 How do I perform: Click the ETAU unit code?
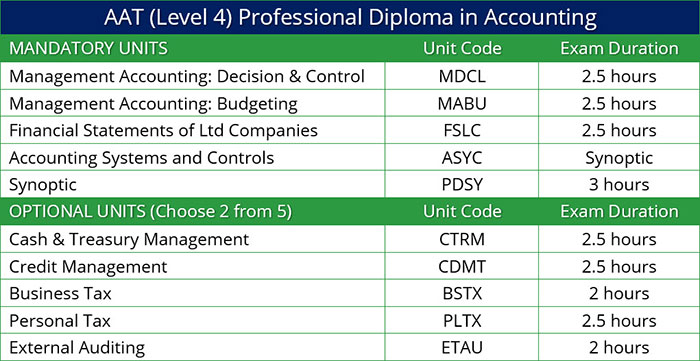[462, 348]
